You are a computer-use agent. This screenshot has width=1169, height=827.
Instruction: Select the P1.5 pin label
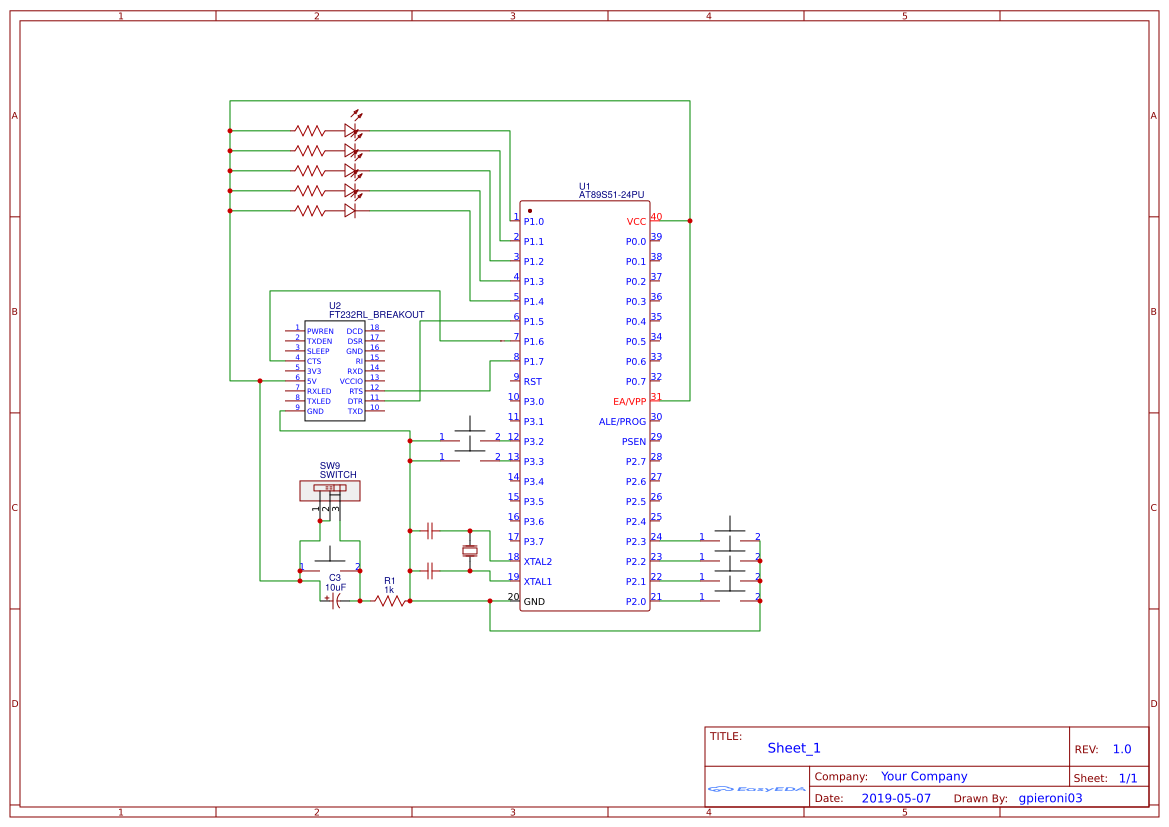[533, 321]
